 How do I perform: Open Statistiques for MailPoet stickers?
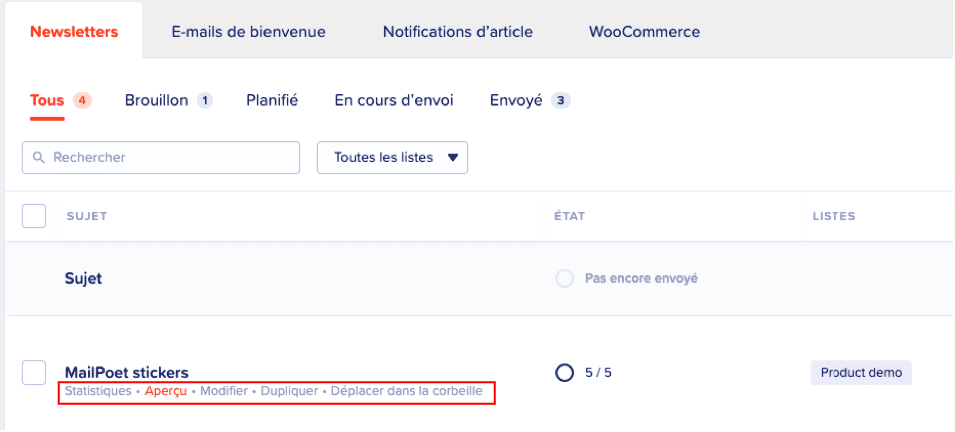97,392
